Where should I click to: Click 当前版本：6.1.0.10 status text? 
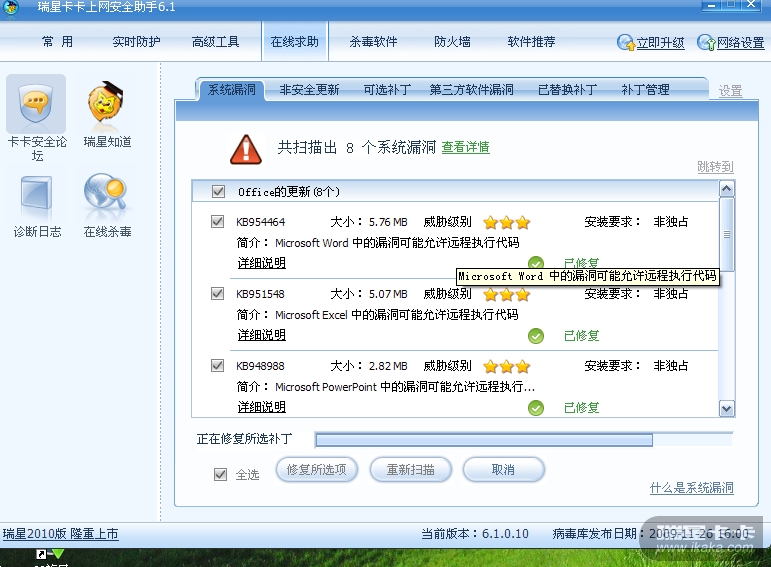click(x=475, y=534)
